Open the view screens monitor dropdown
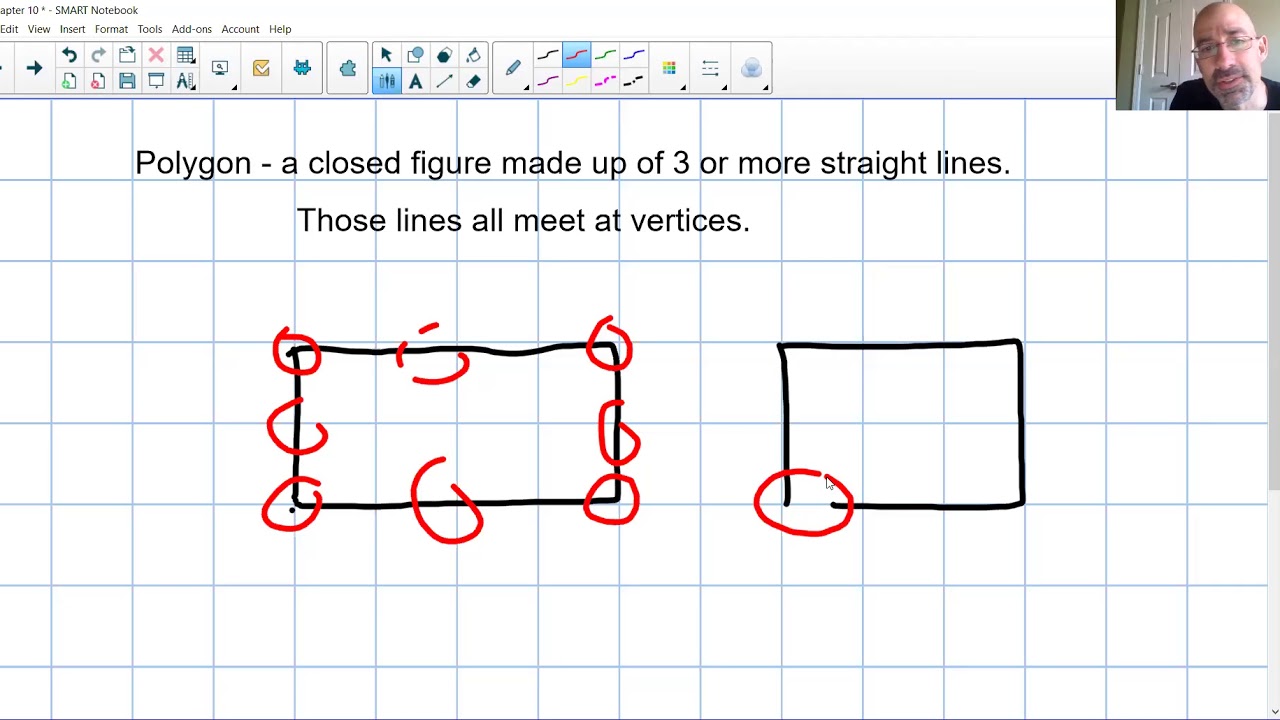This screenshot has height=720, width=1280. [220, 68]
